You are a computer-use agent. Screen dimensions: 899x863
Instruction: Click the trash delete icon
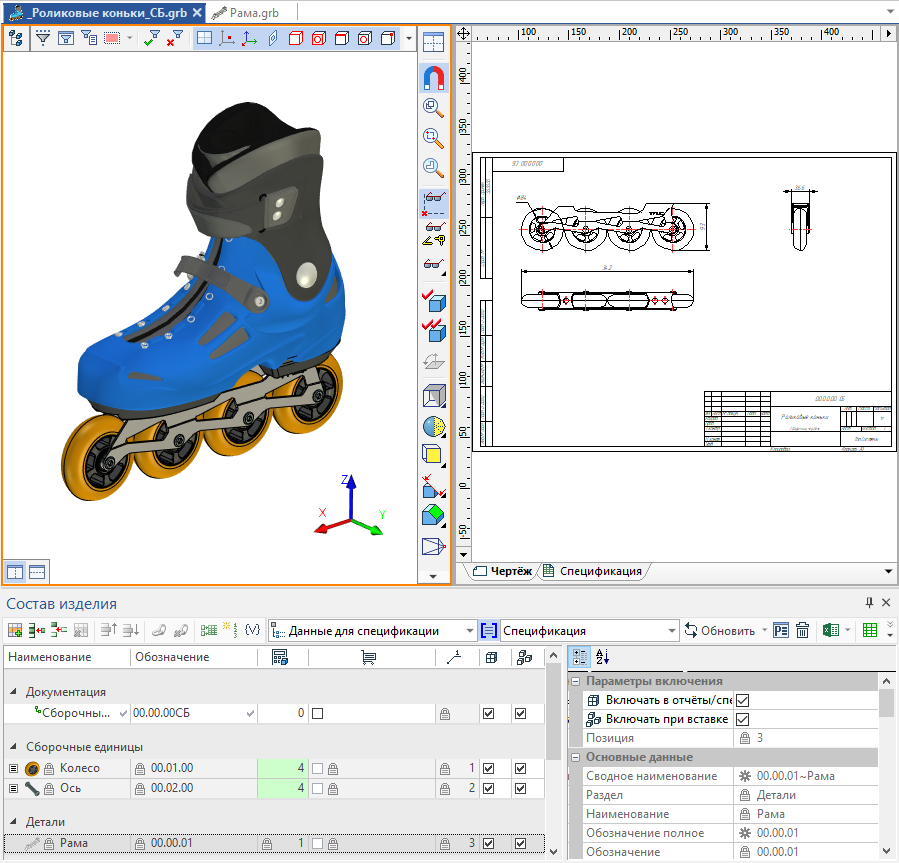tap(802, 631)
